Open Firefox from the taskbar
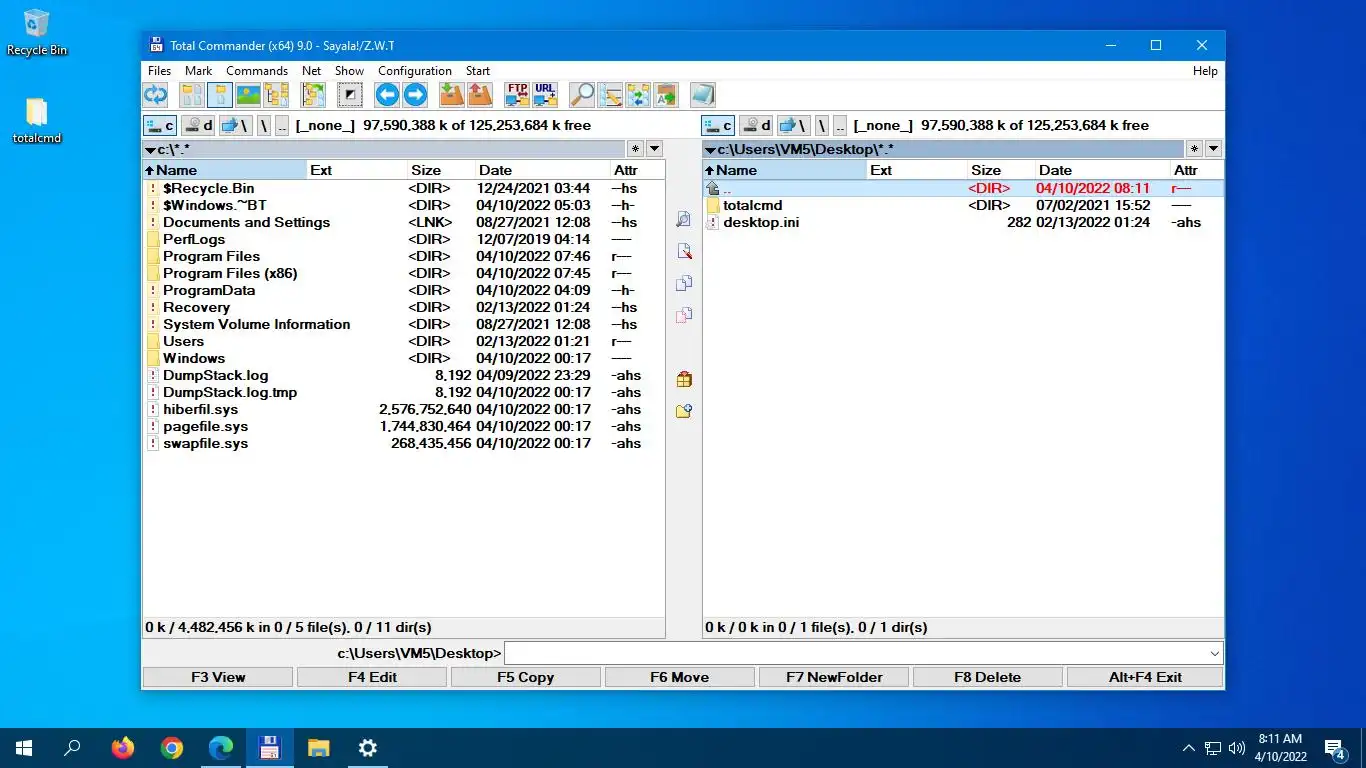Screen dimensions: 1366x768 pos(123,748)
